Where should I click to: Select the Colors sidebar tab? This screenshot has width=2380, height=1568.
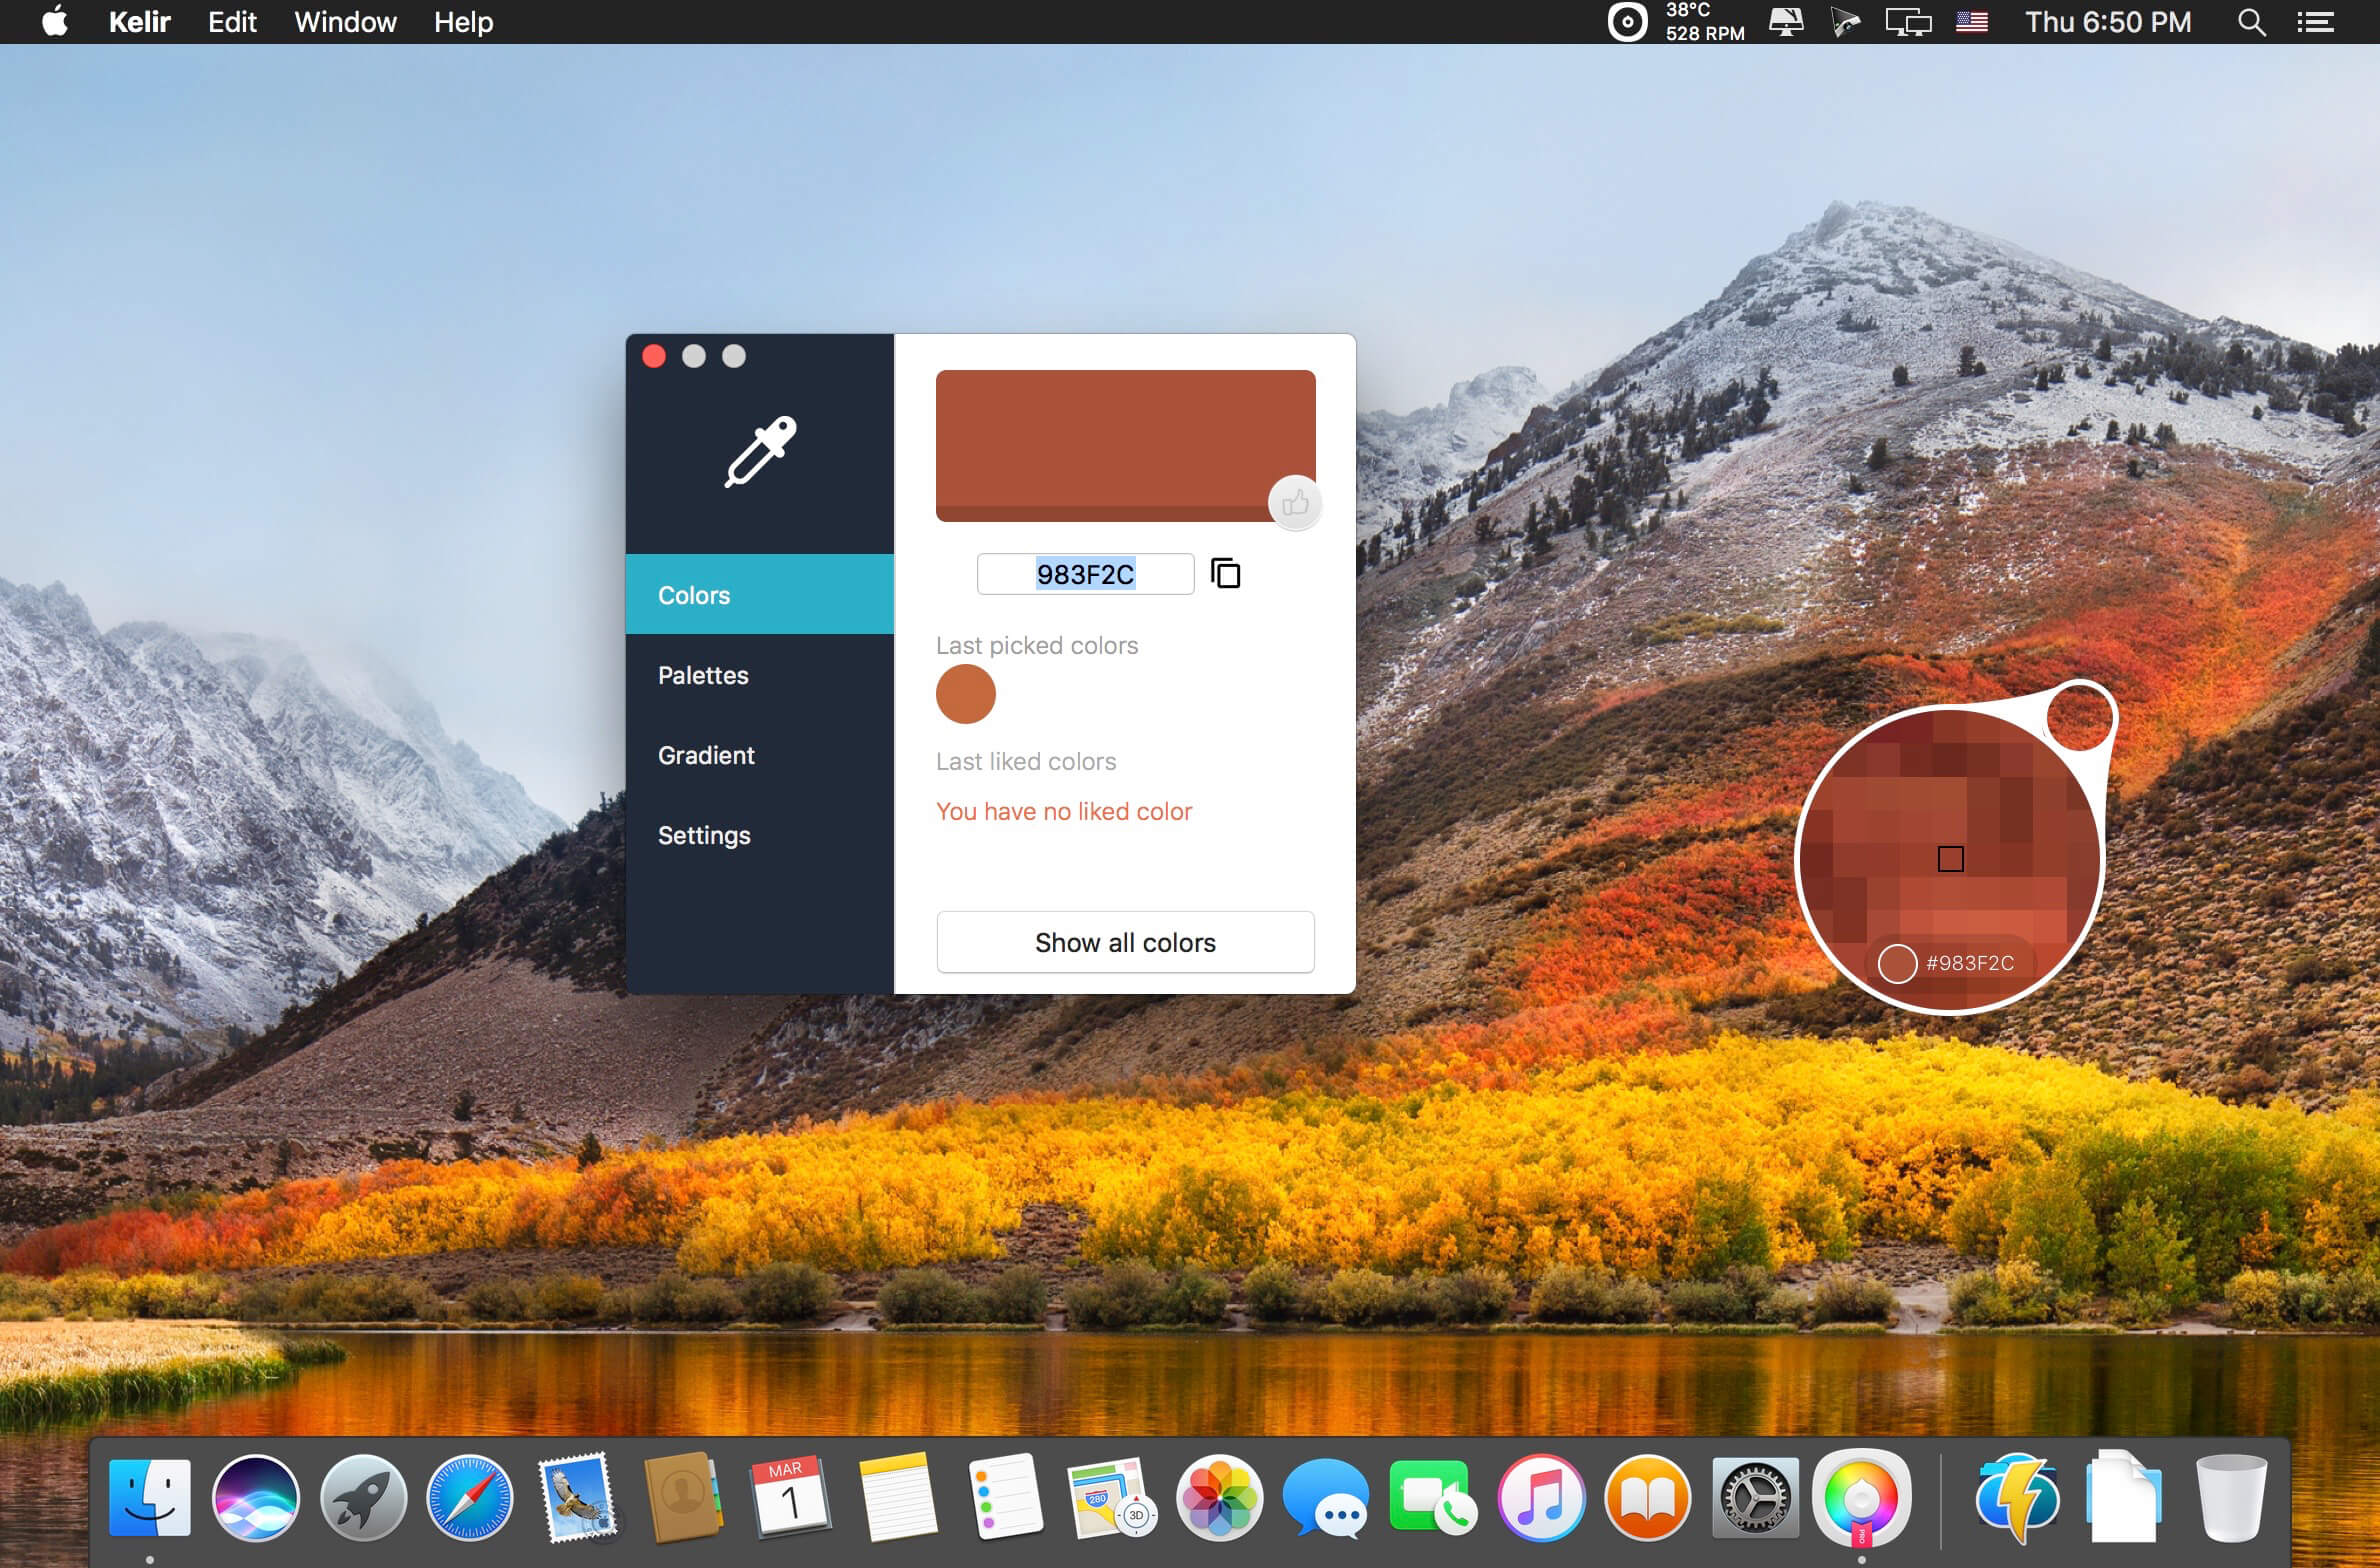click(x=760, y=594)
